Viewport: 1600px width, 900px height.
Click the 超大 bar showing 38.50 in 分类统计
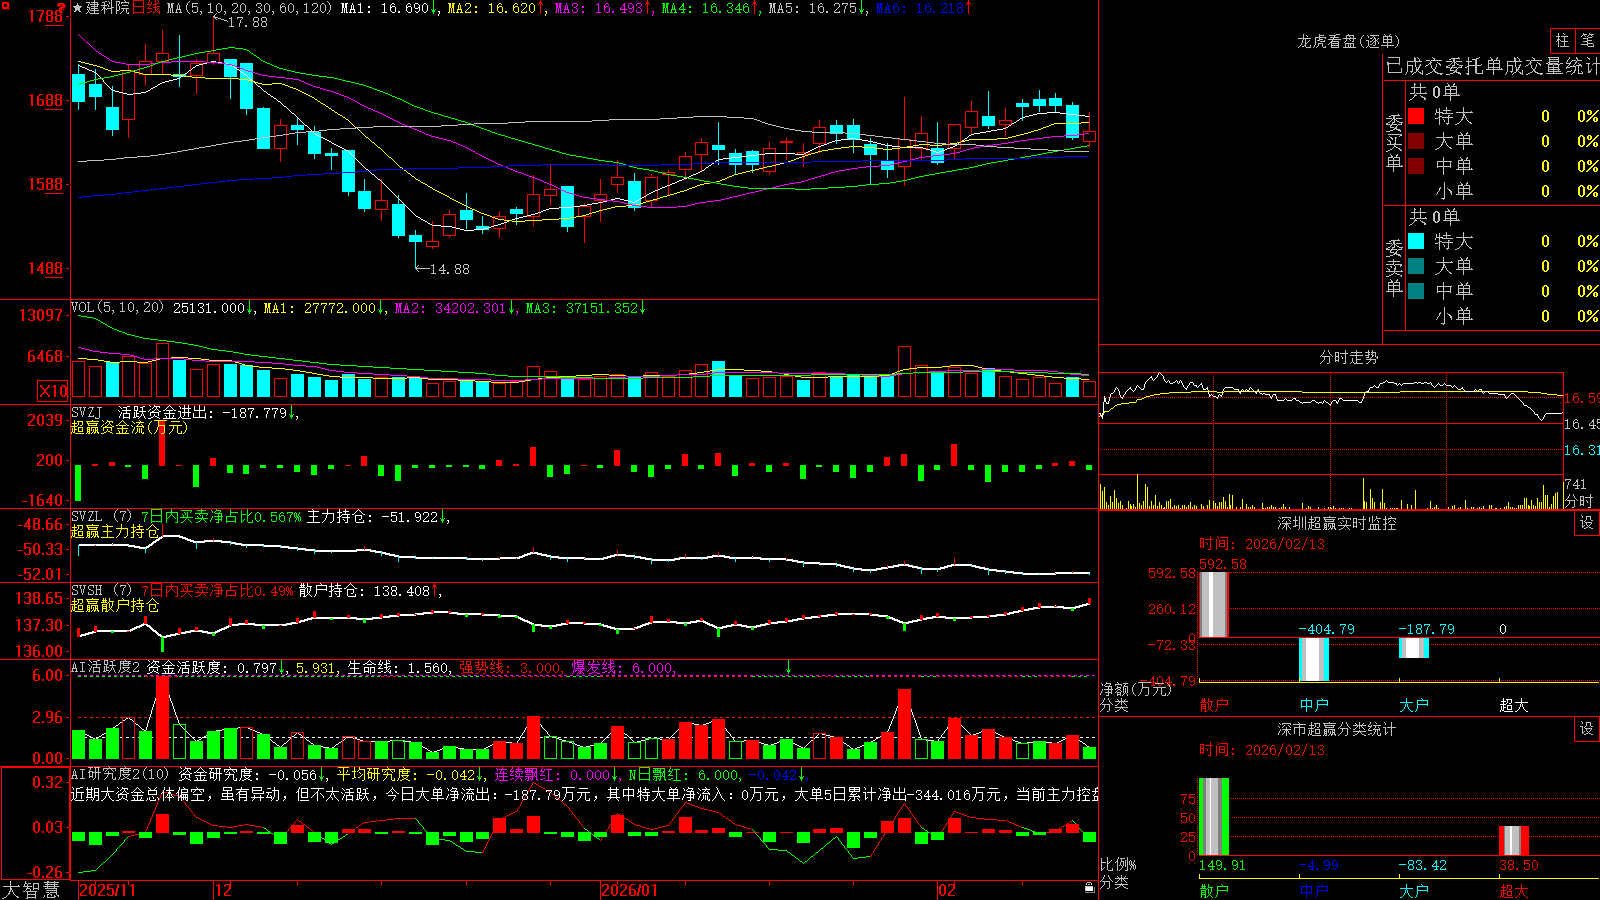(1514, 840)
